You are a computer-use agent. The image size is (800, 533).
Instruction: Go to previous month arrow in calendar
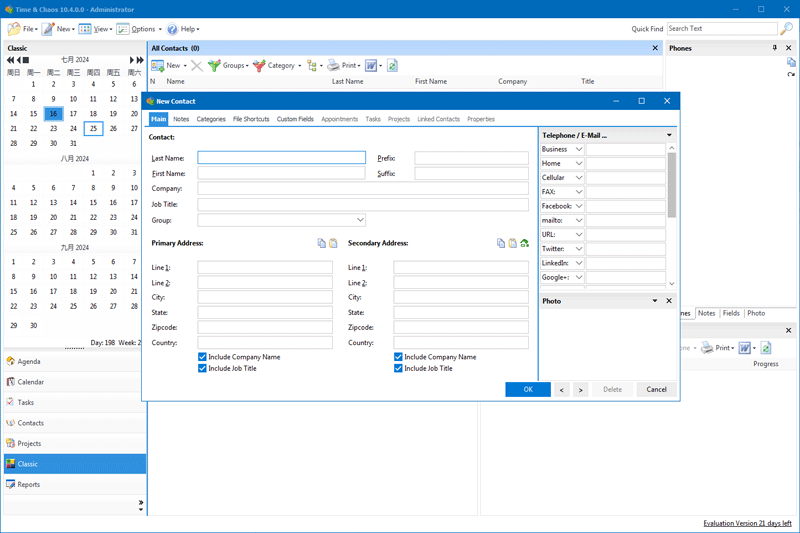pyautogui.click(x=19, y=60)
